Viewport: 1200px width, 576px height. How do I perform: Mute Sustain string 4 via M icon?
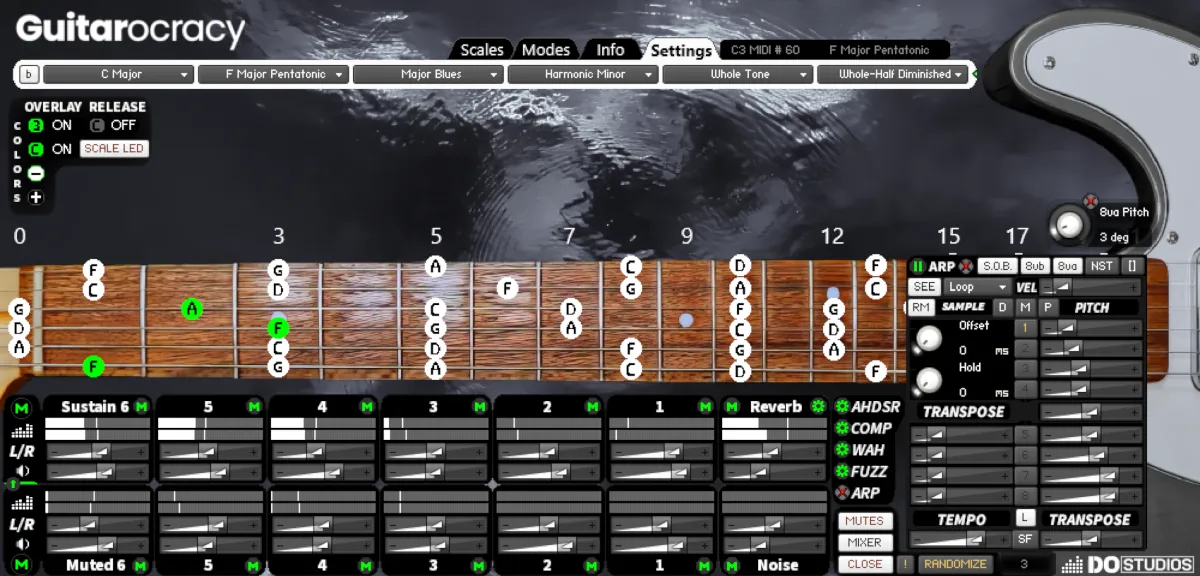[x=367, y=406]
